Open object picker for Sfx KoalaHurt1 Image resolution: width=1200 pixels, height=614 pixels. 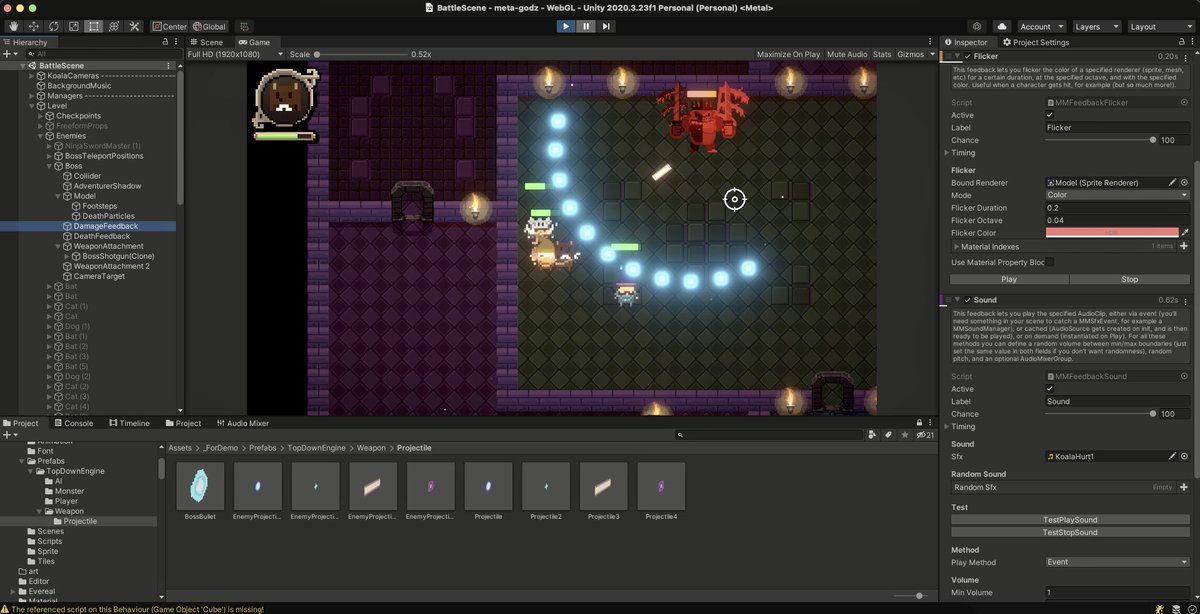coord(1185,456)
